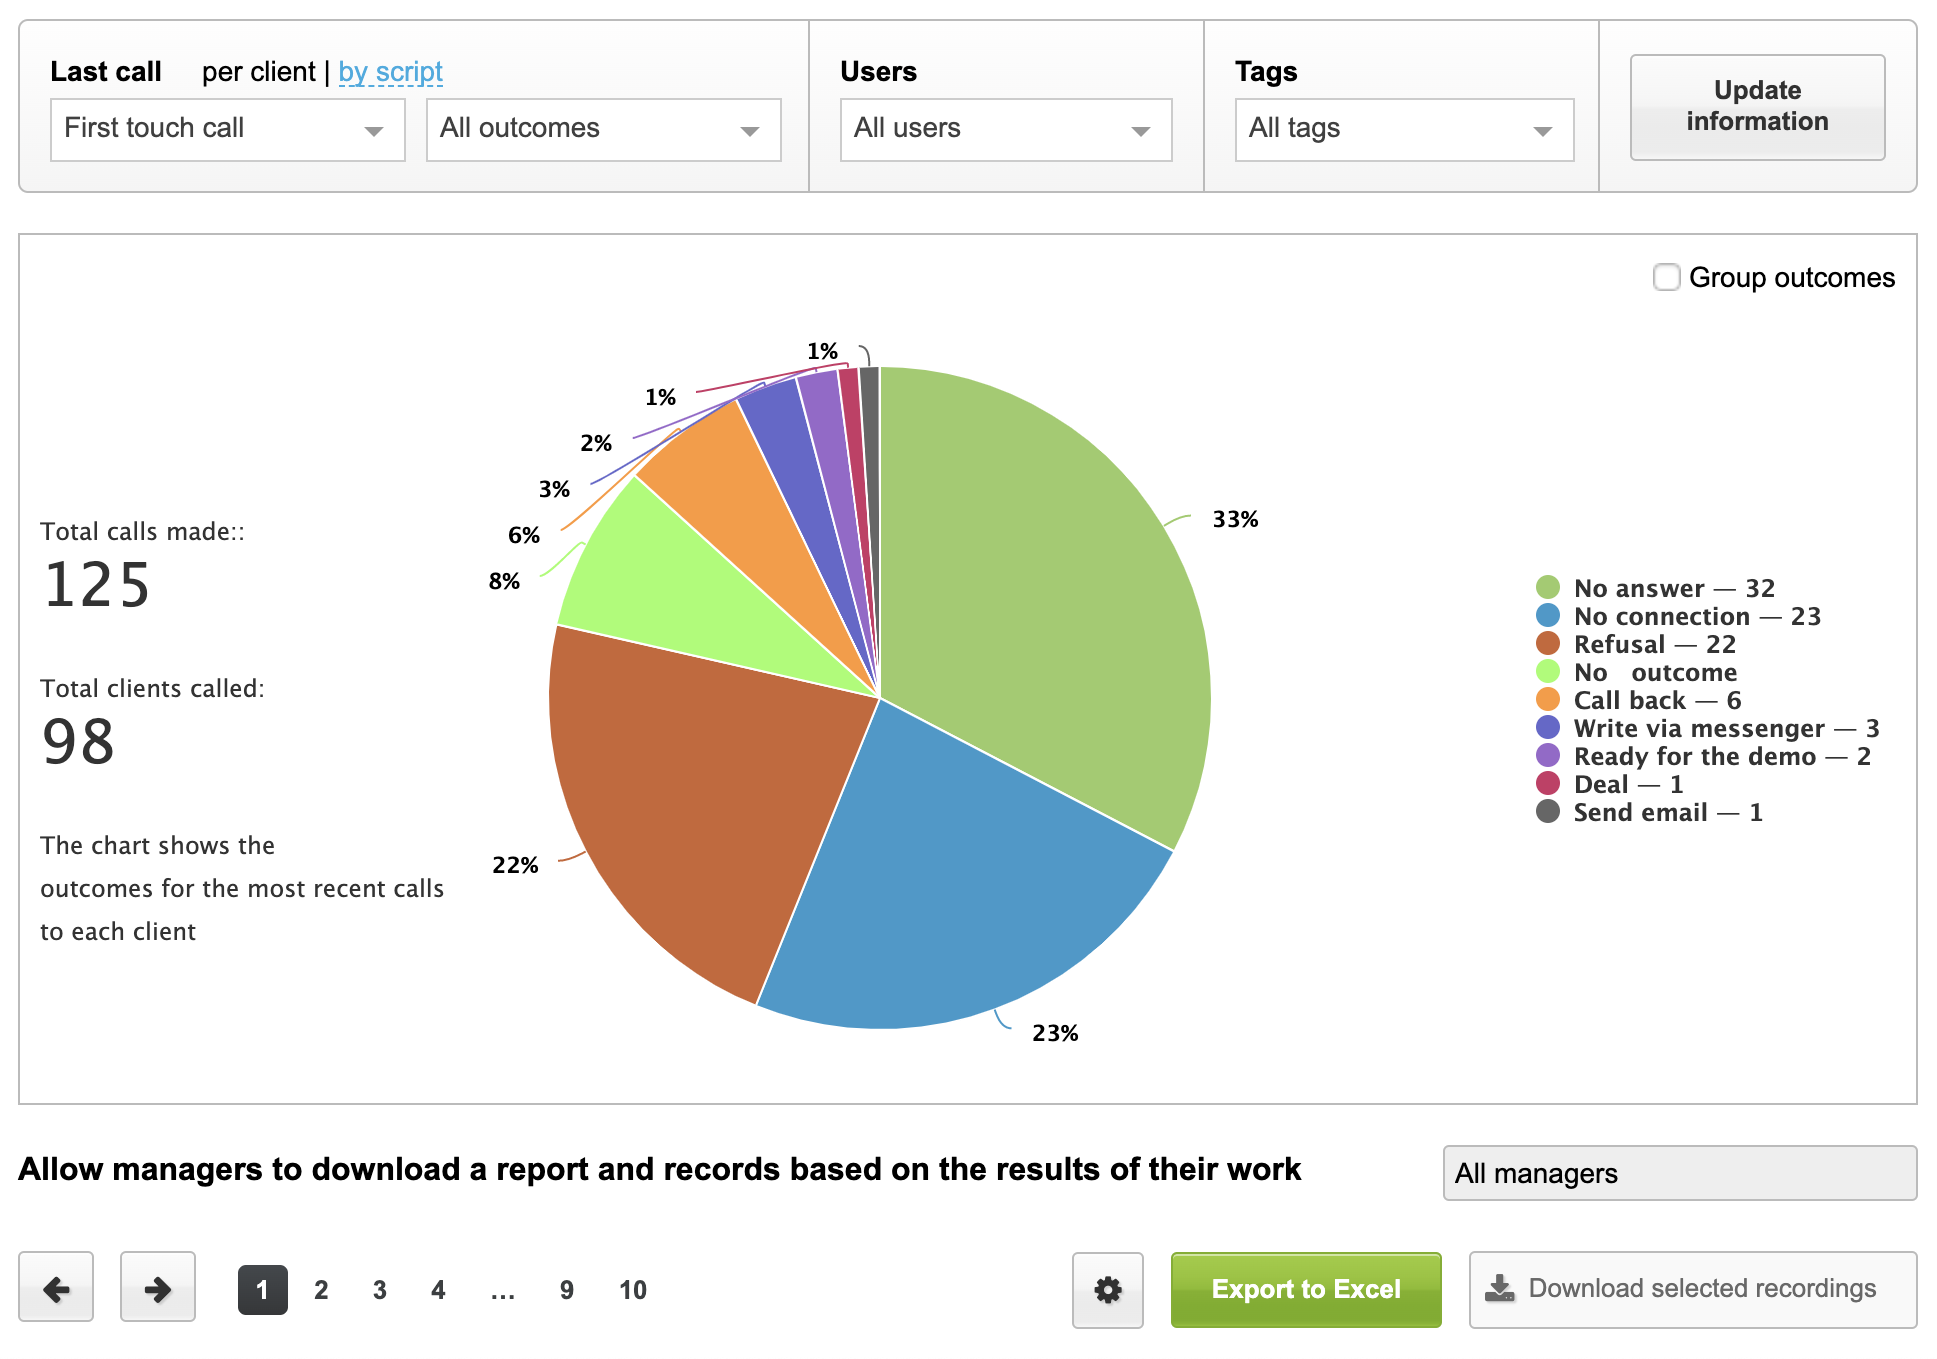Click the Refusal legend dot
Viewport: 1937px width, 1359px height.
point(1547,643)
